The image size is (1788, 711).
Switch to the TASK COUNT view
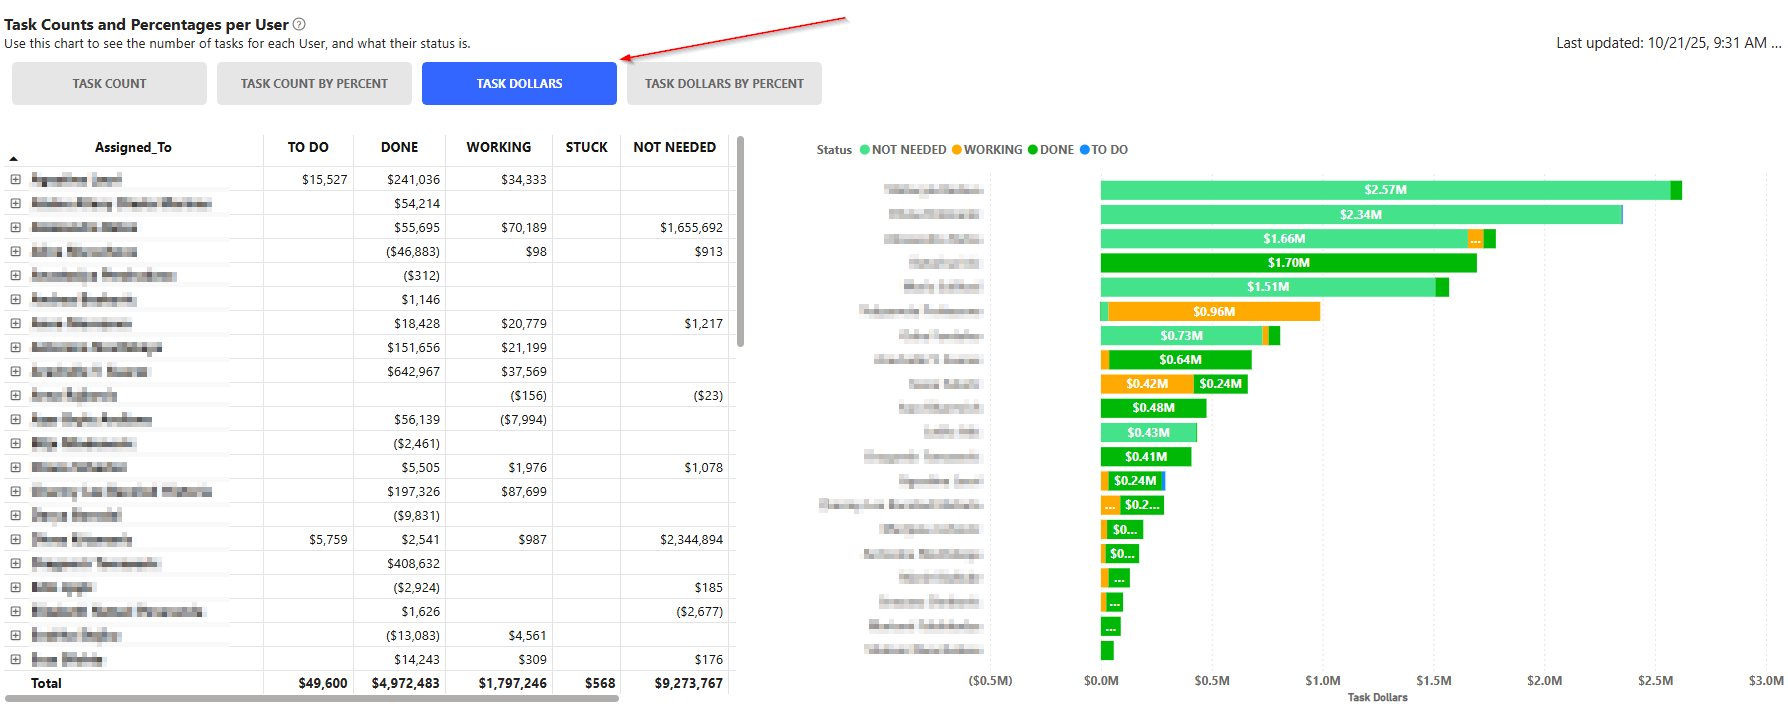tap(109, 84)
